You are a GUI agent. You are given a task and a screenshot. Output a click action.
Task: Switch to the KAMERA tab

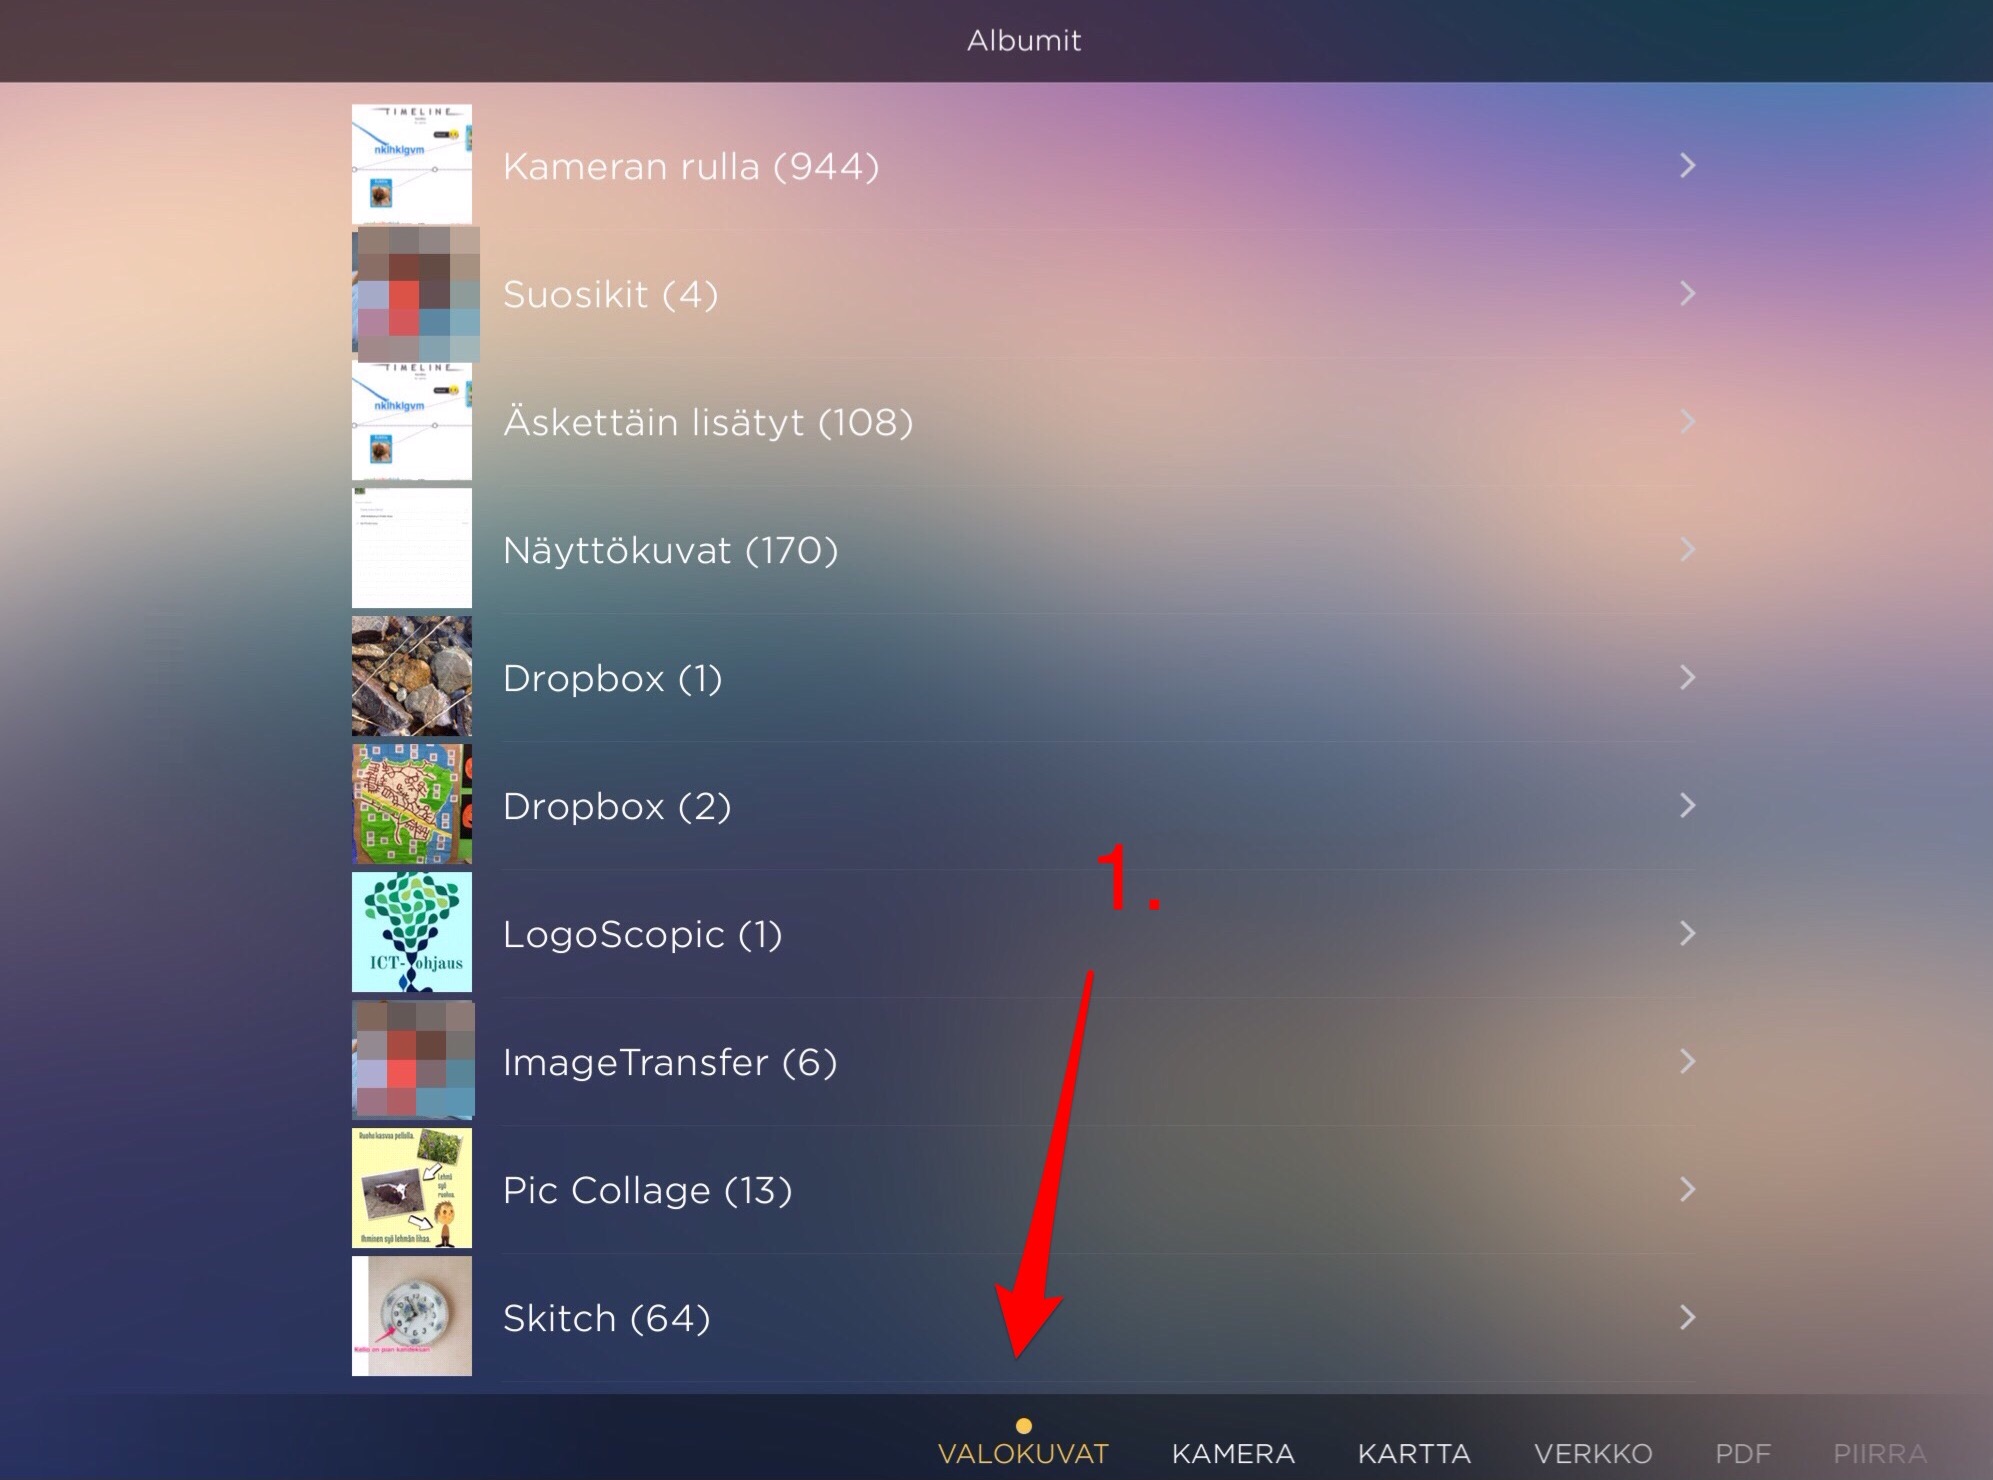1232,1453
